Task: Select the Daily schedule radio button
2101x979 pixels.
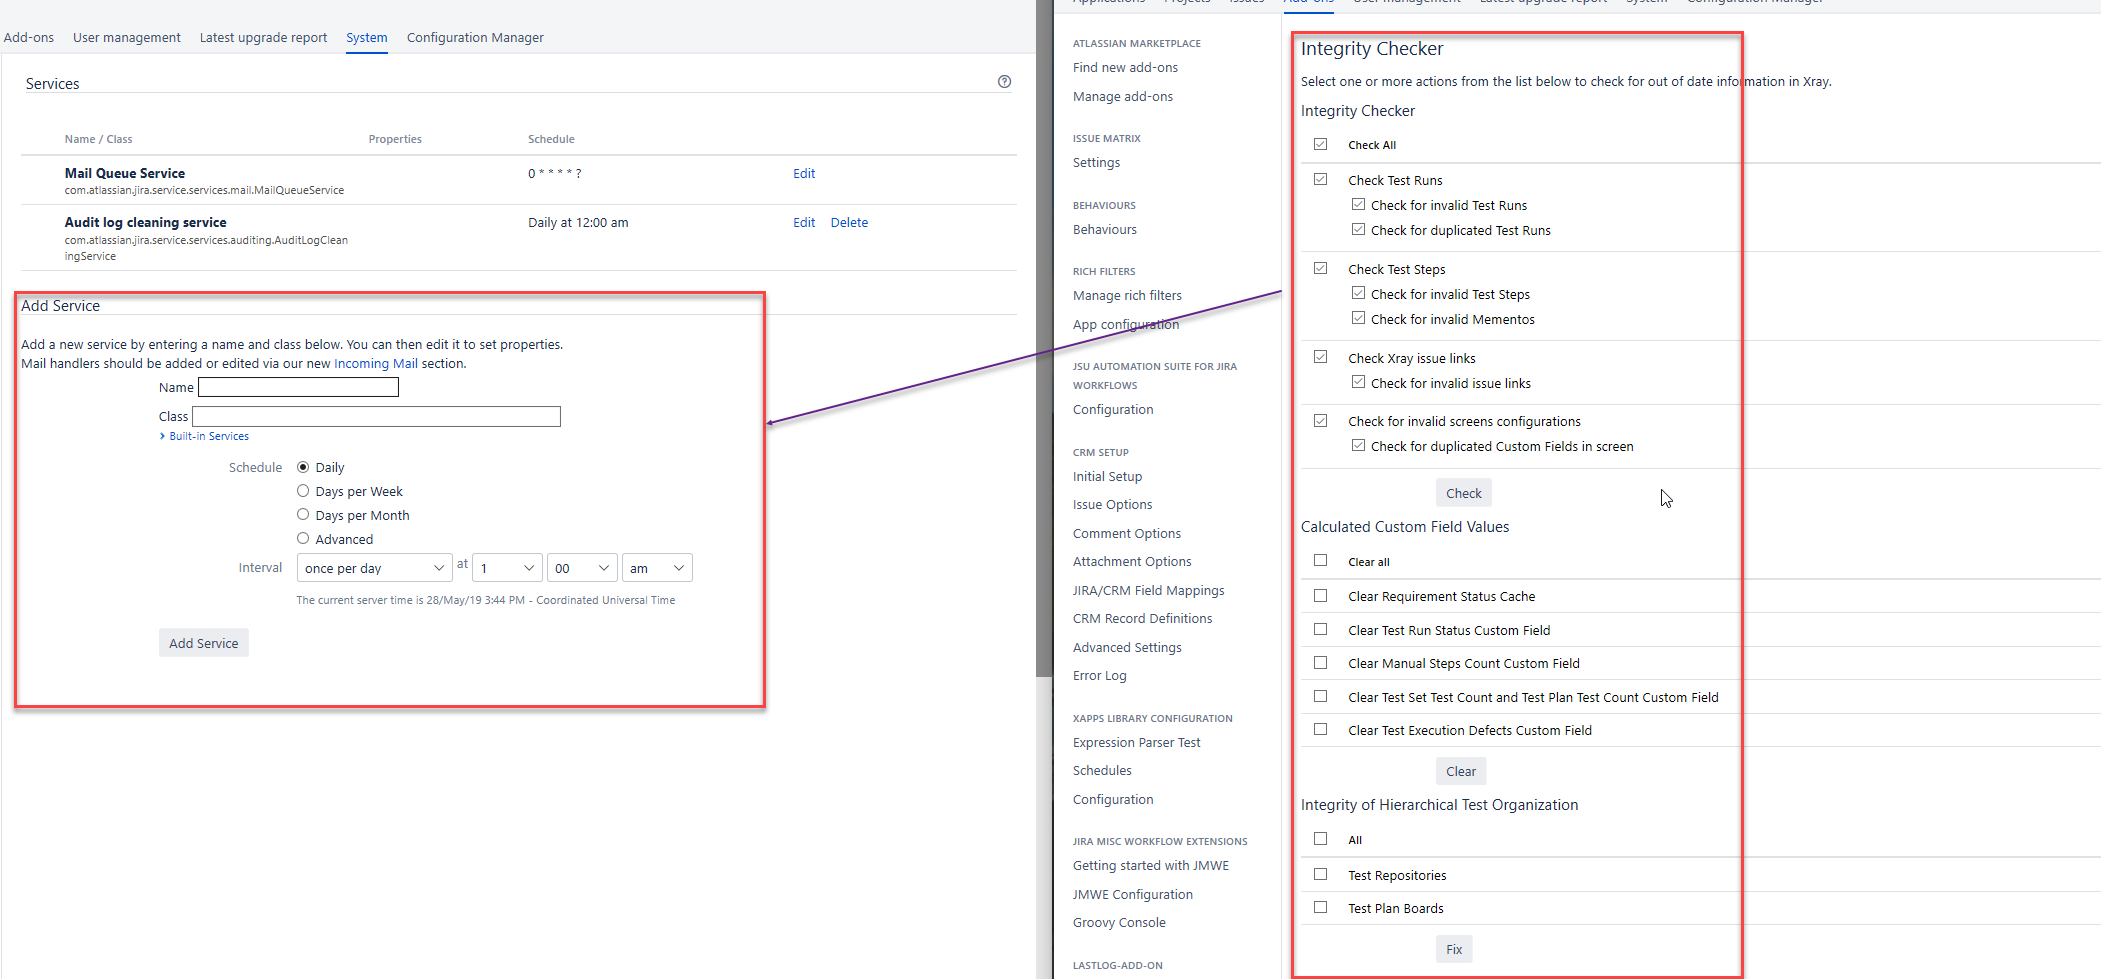Action: (x=303, y=467)
